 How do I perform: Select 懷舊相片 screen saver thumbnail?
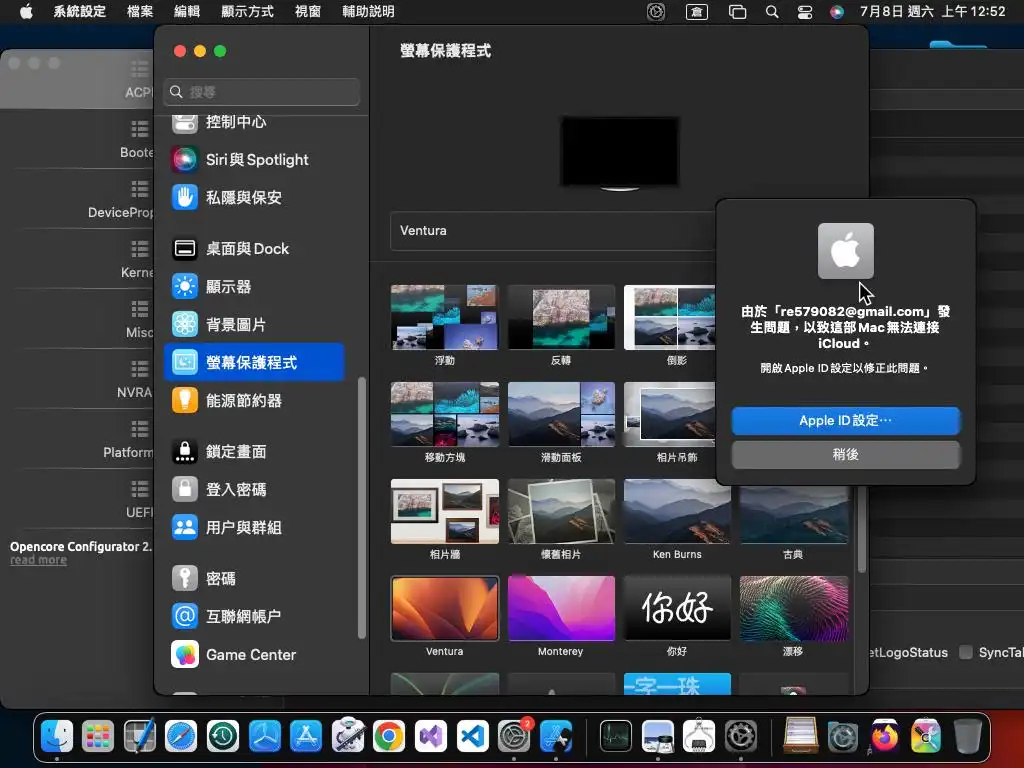[x=561, y=511]
